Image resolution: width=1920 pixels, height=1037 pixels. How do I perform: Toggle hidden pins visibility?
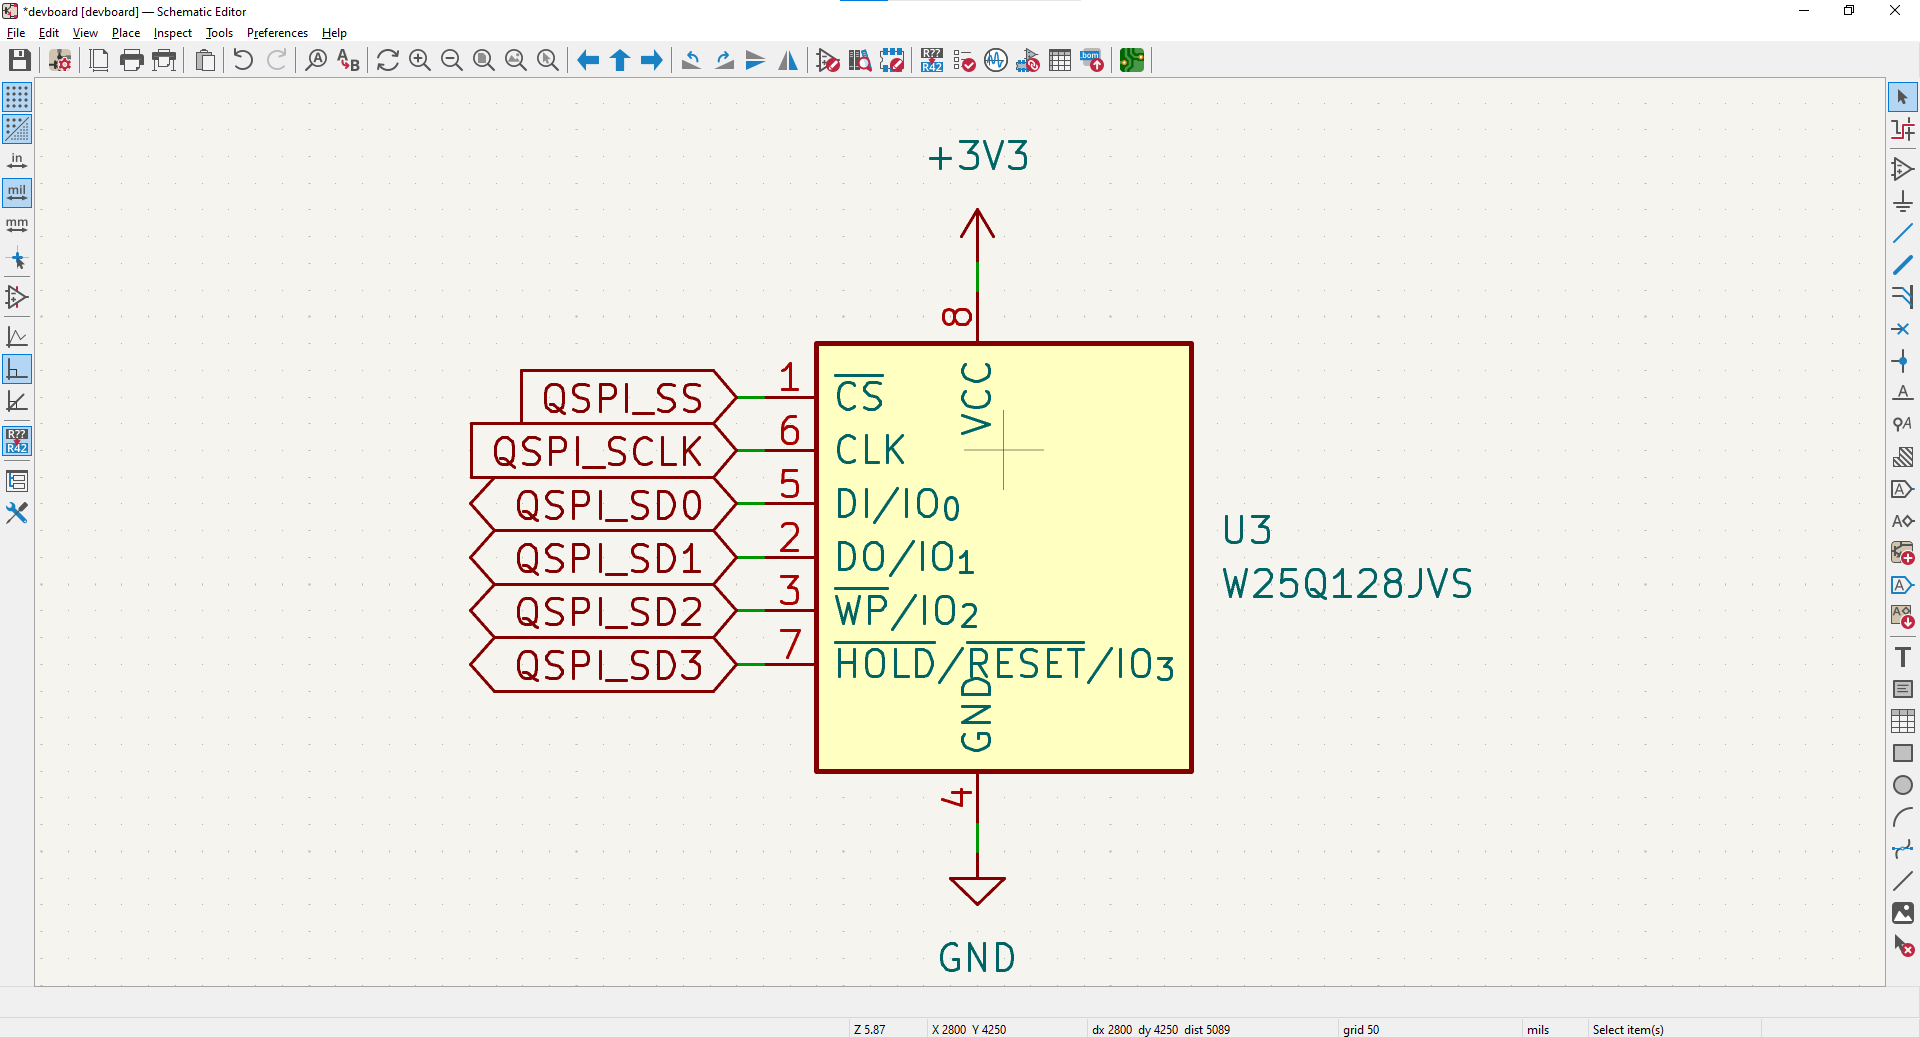click(x=17, y=297)
